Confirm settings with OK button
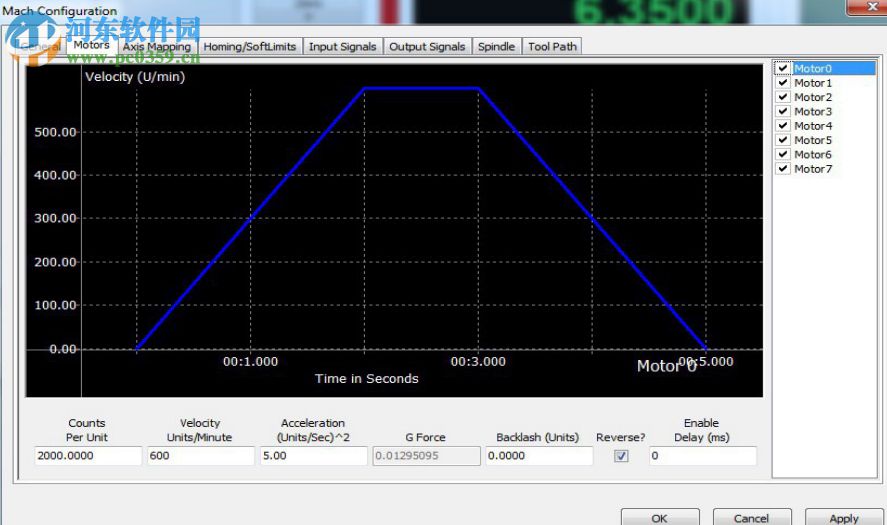This screenshot has width=887, height=525. tap(660, 517)
